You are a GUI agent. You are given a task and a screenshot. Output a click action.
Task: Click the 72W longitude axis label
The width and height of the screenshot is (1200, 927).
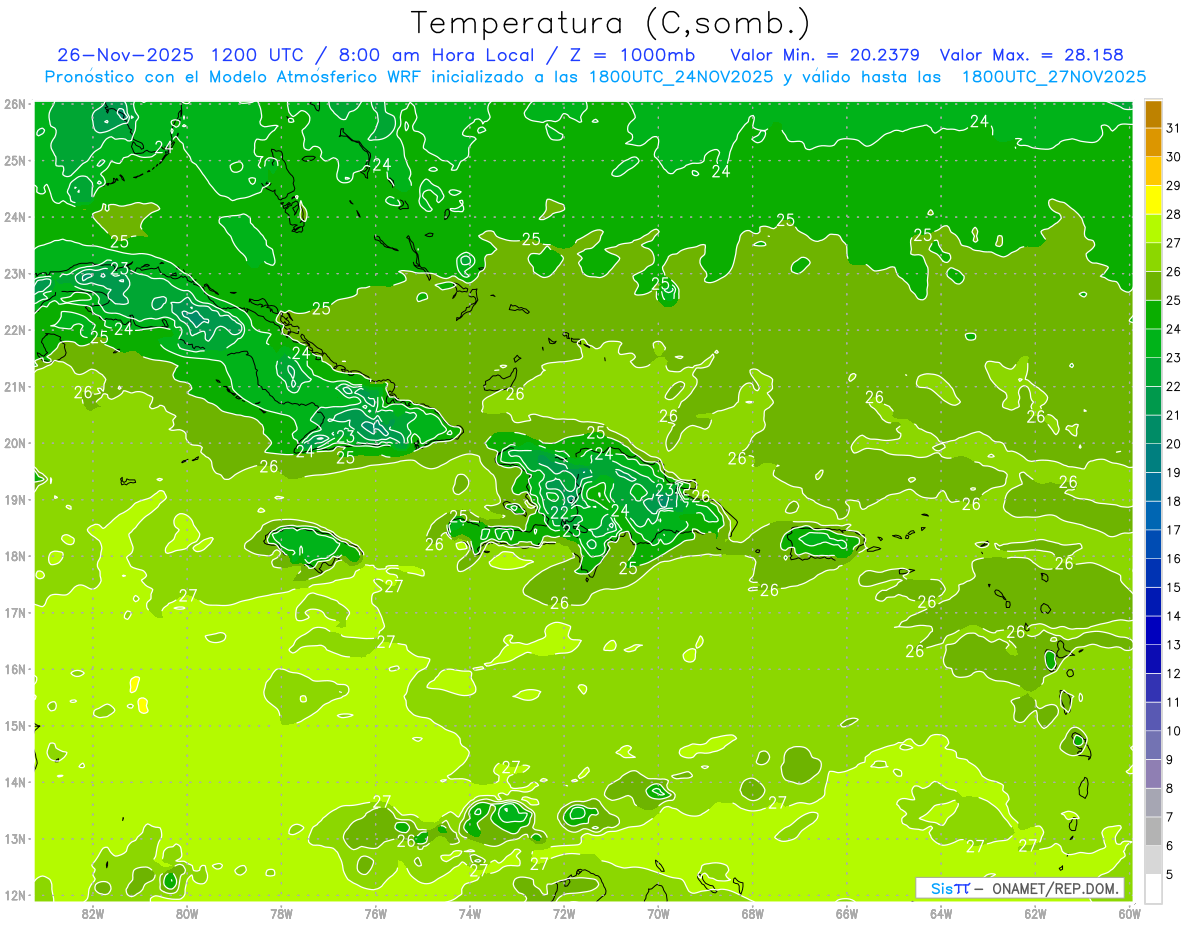tap(564, 913)
